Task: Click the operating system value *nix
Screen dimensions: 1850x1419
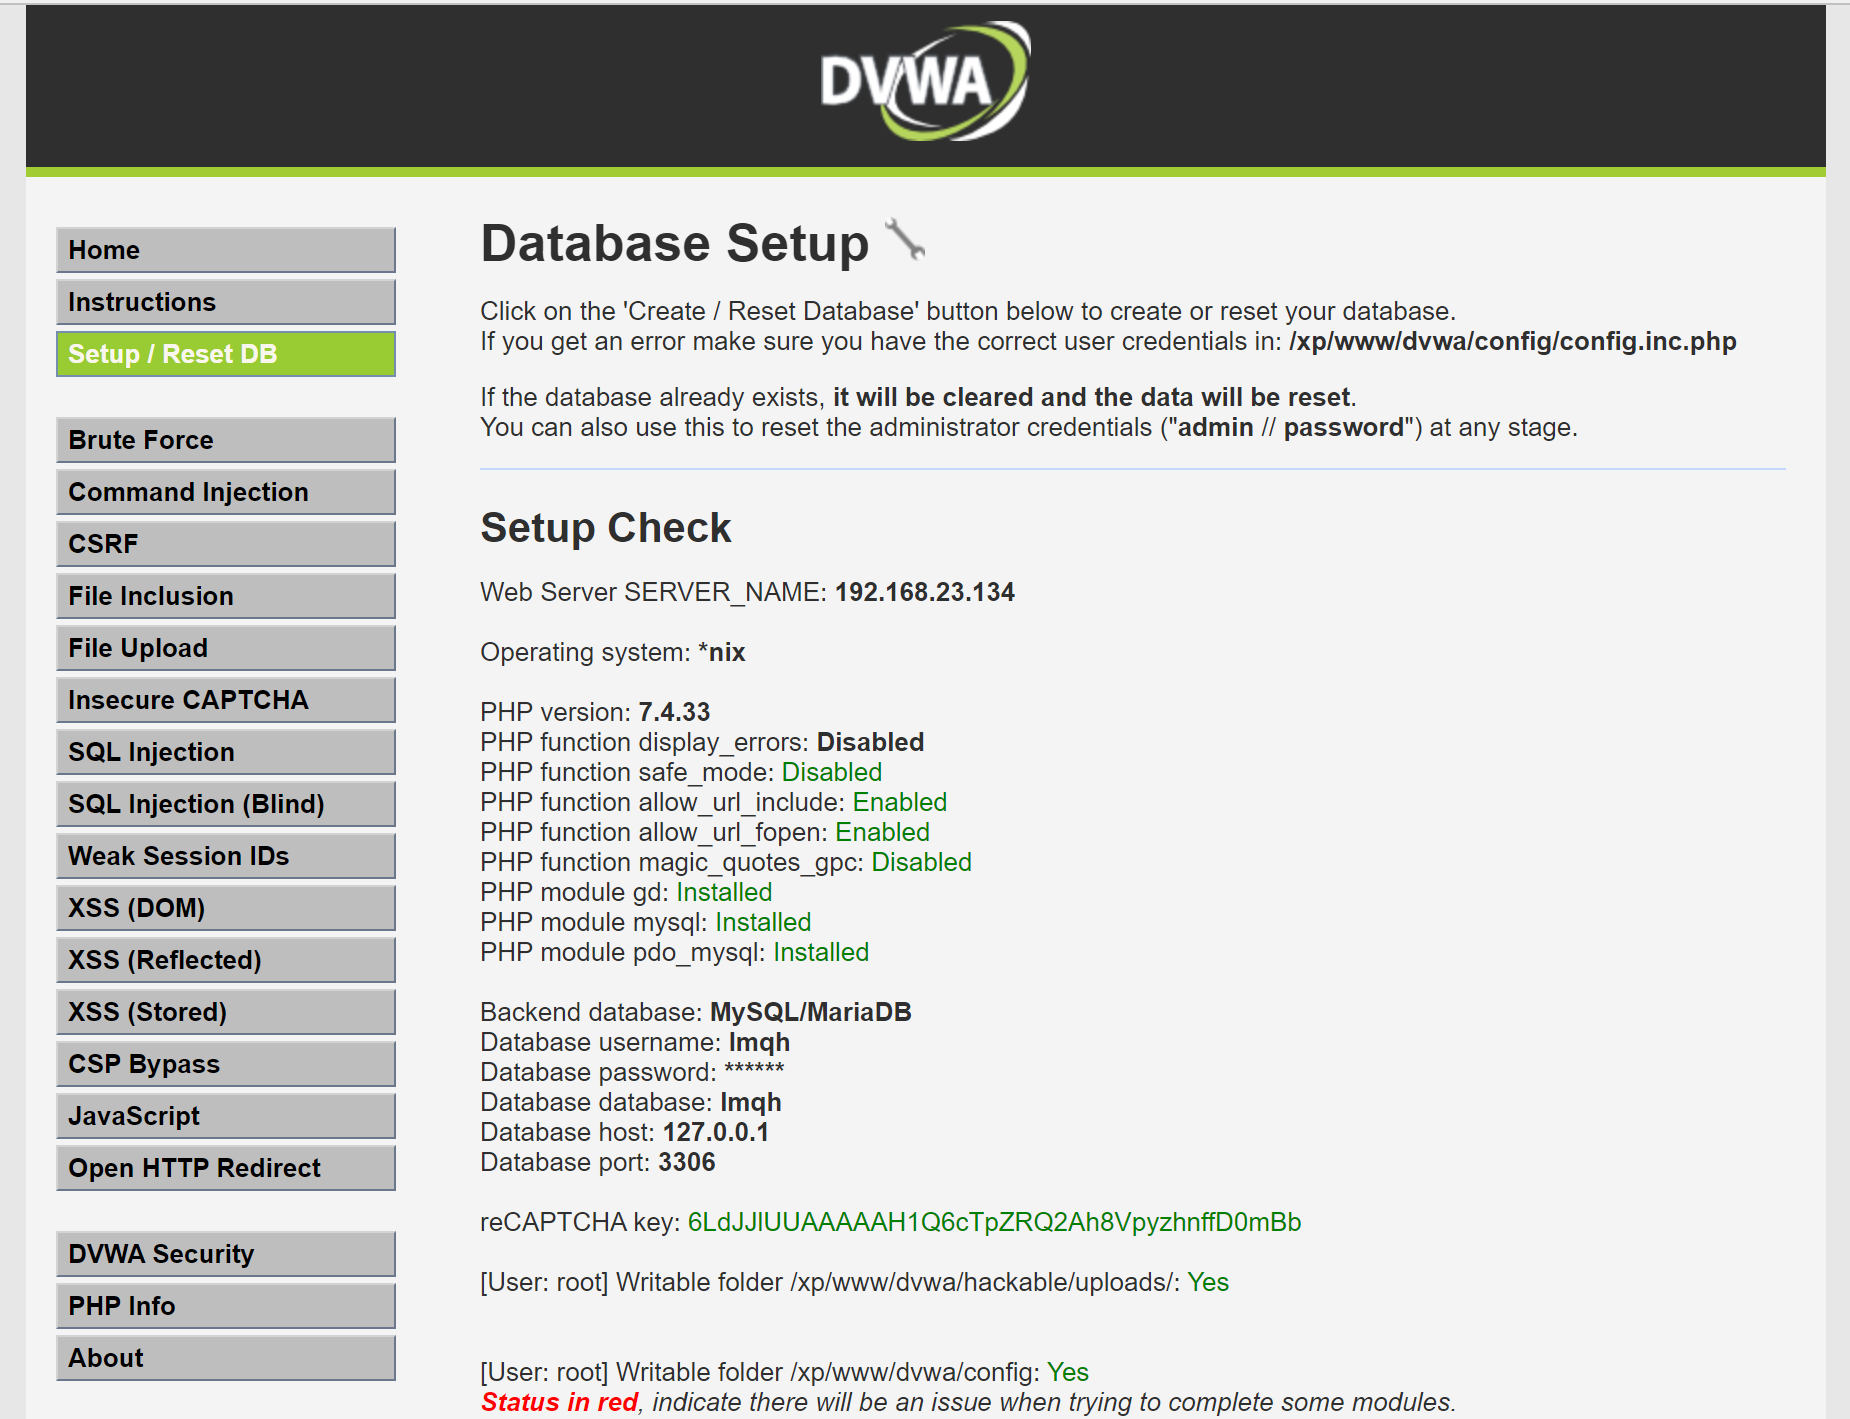Action: 722,652
